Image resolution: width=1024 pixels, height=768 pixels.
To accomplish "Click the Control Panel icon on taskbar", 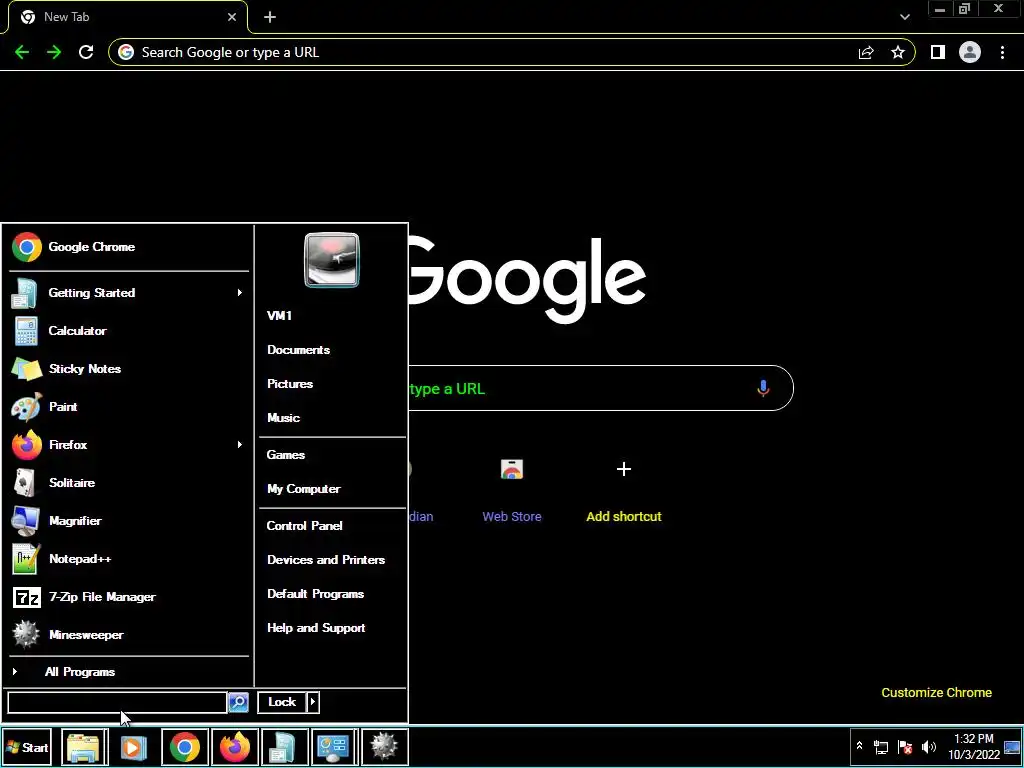I will coord(334,747).
